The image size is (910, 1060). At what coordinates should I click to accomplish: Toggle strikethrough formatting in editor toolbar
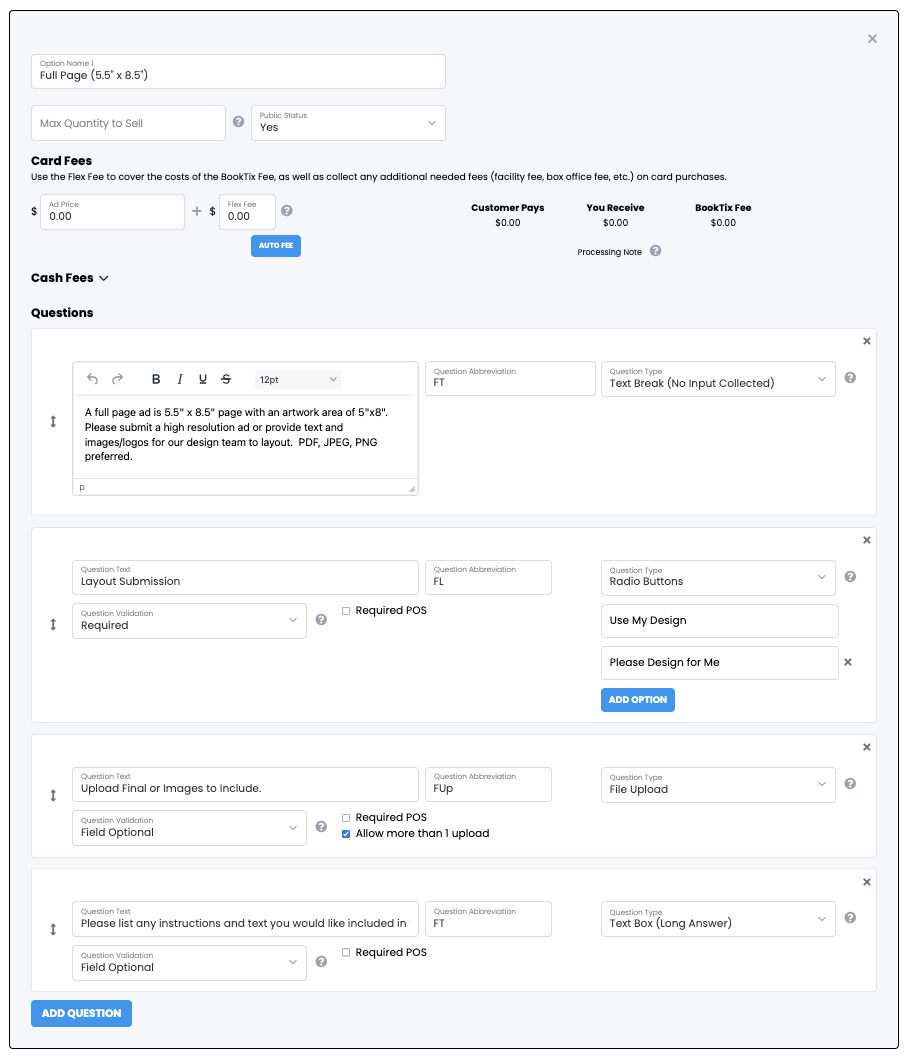pos(226,379)
